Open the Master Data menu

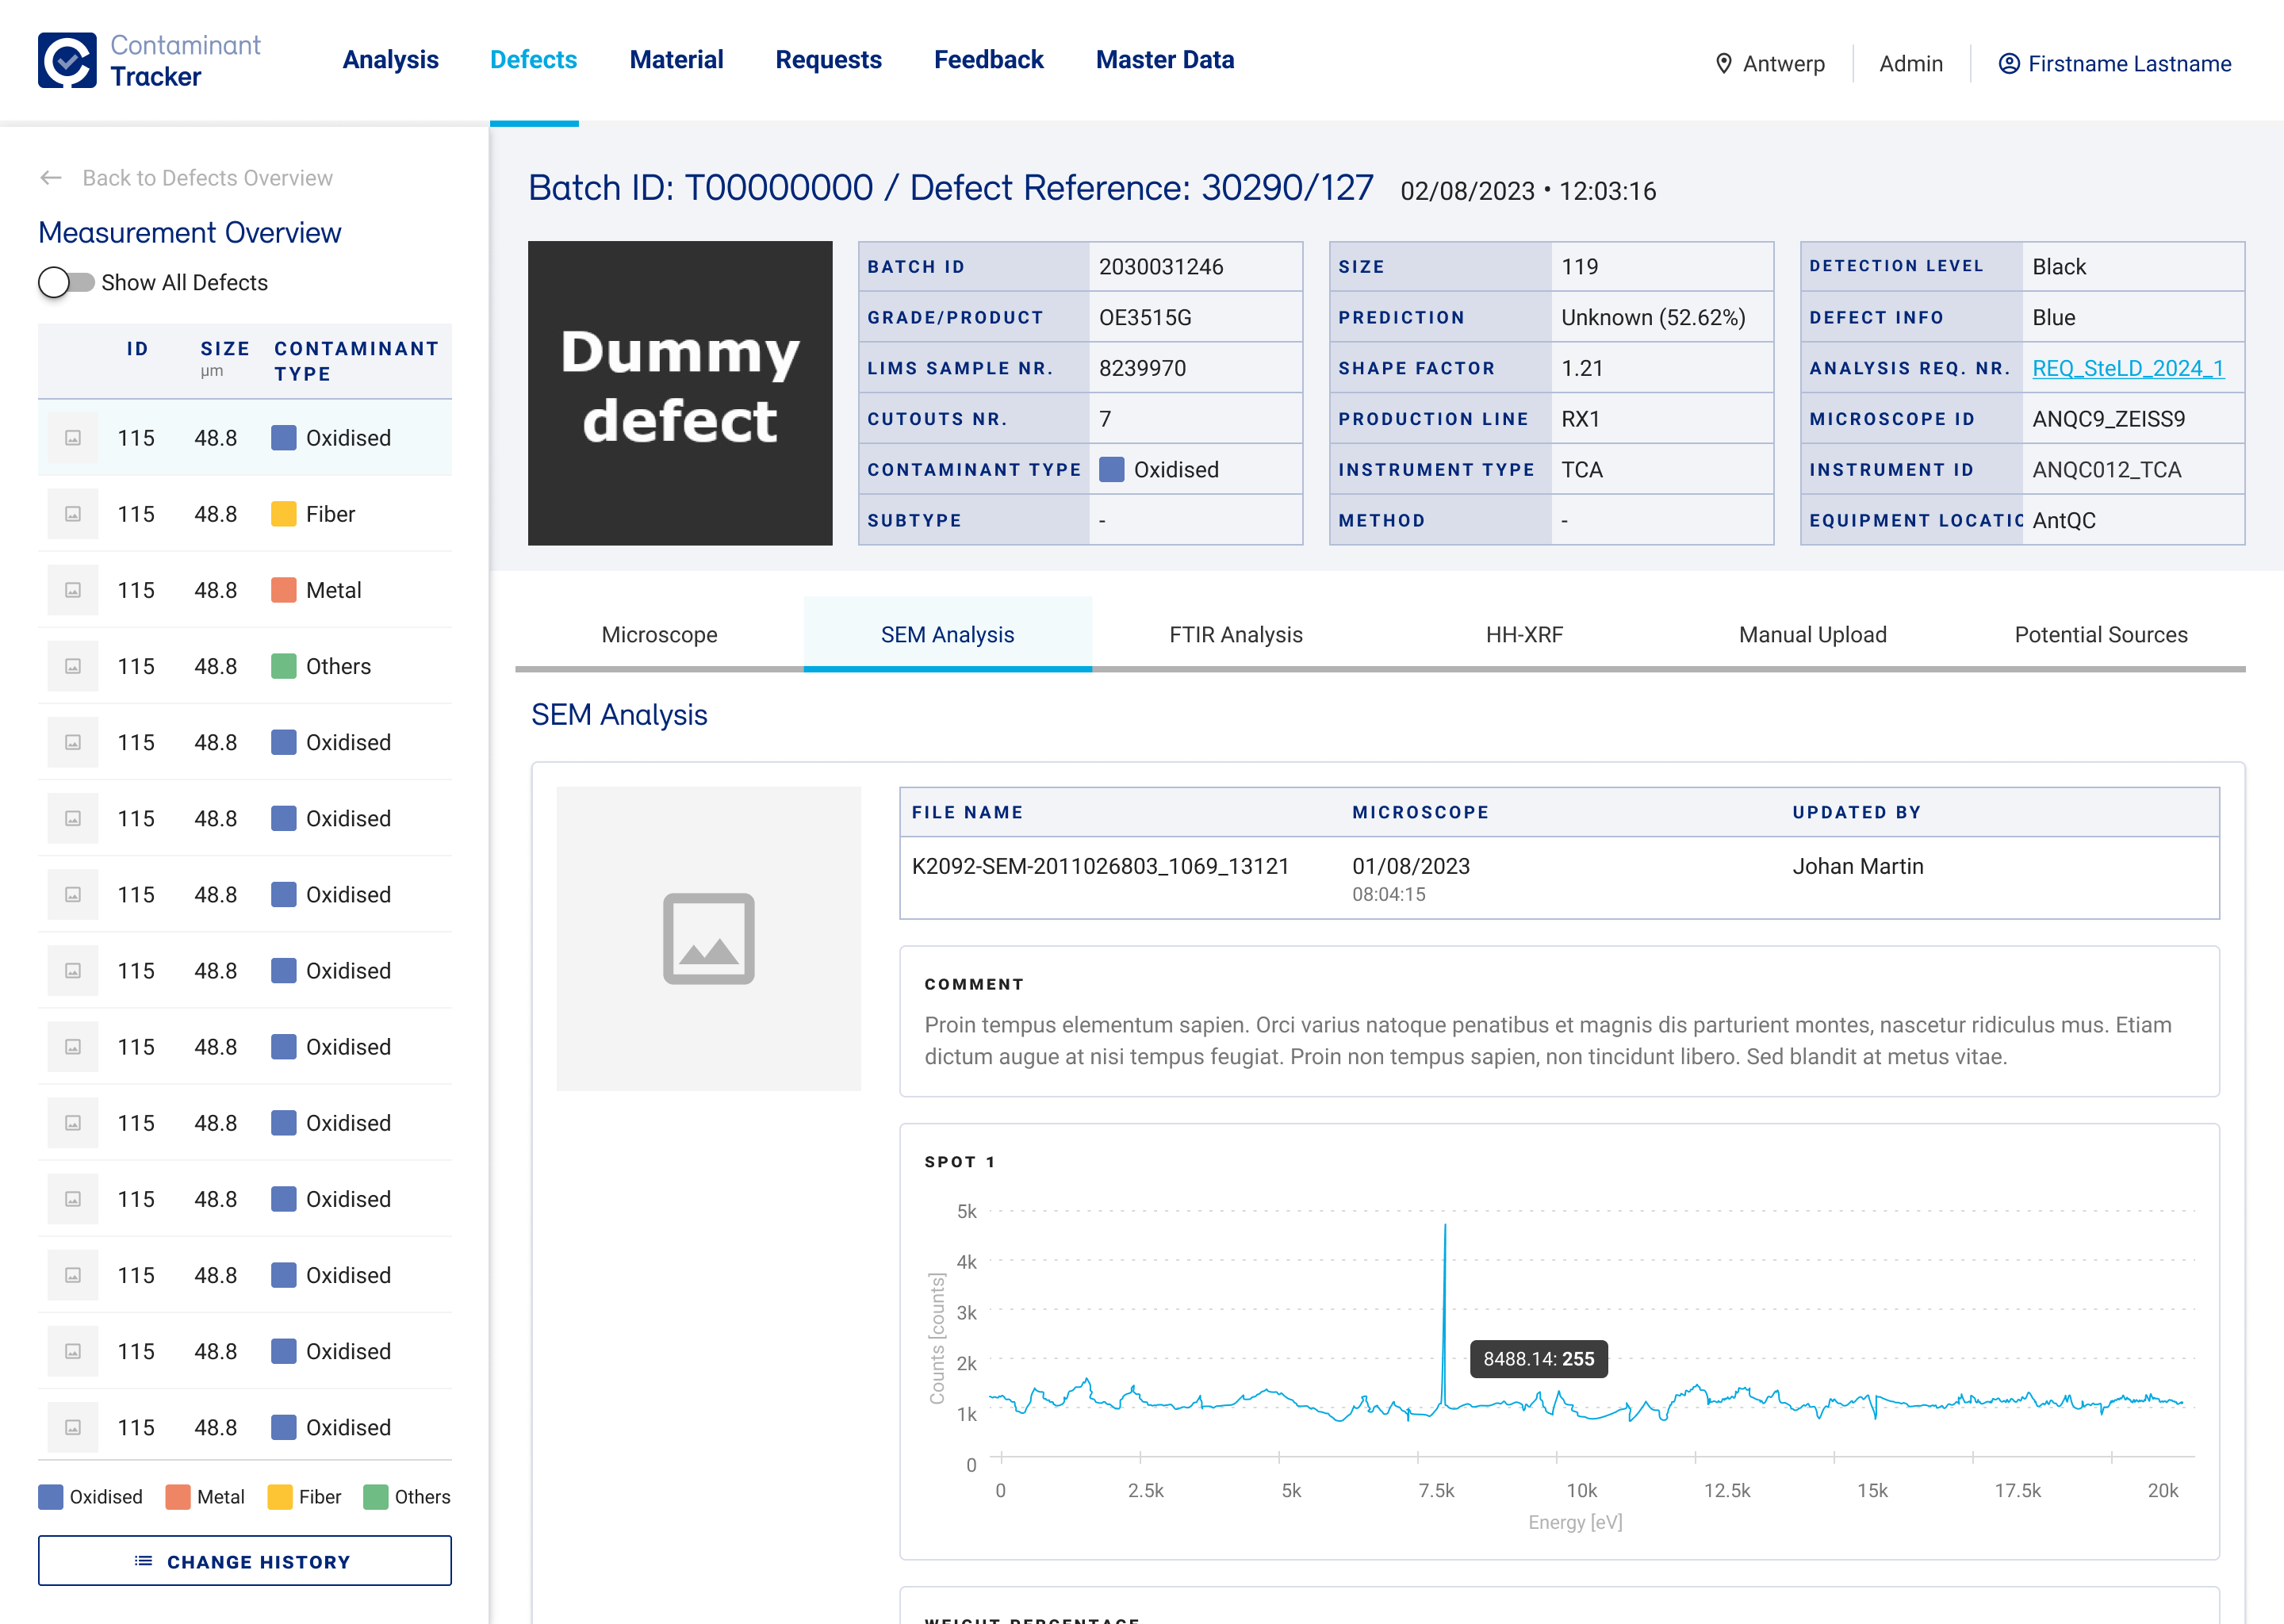(x=1164, y=60)
